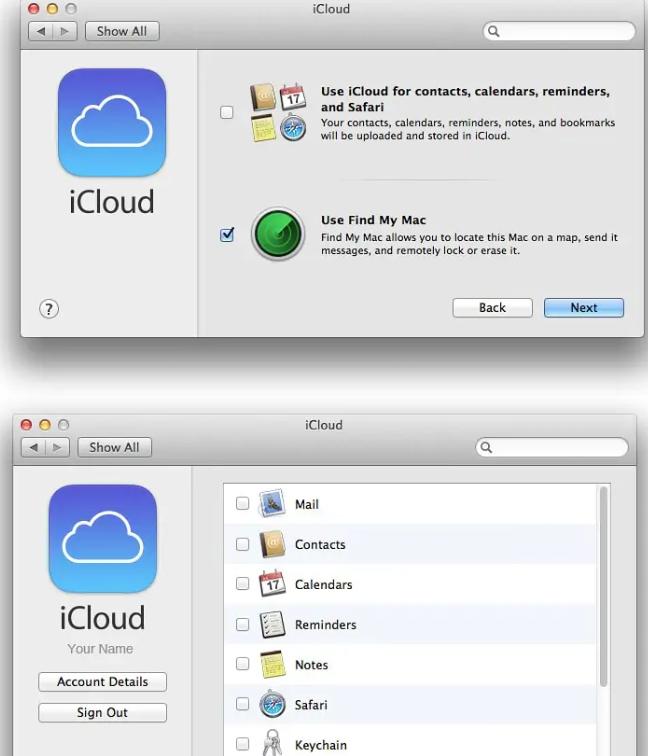The image size is (648, 756).
Task: Select the 'Keychain' label in the list
Action: pos(321,745)
